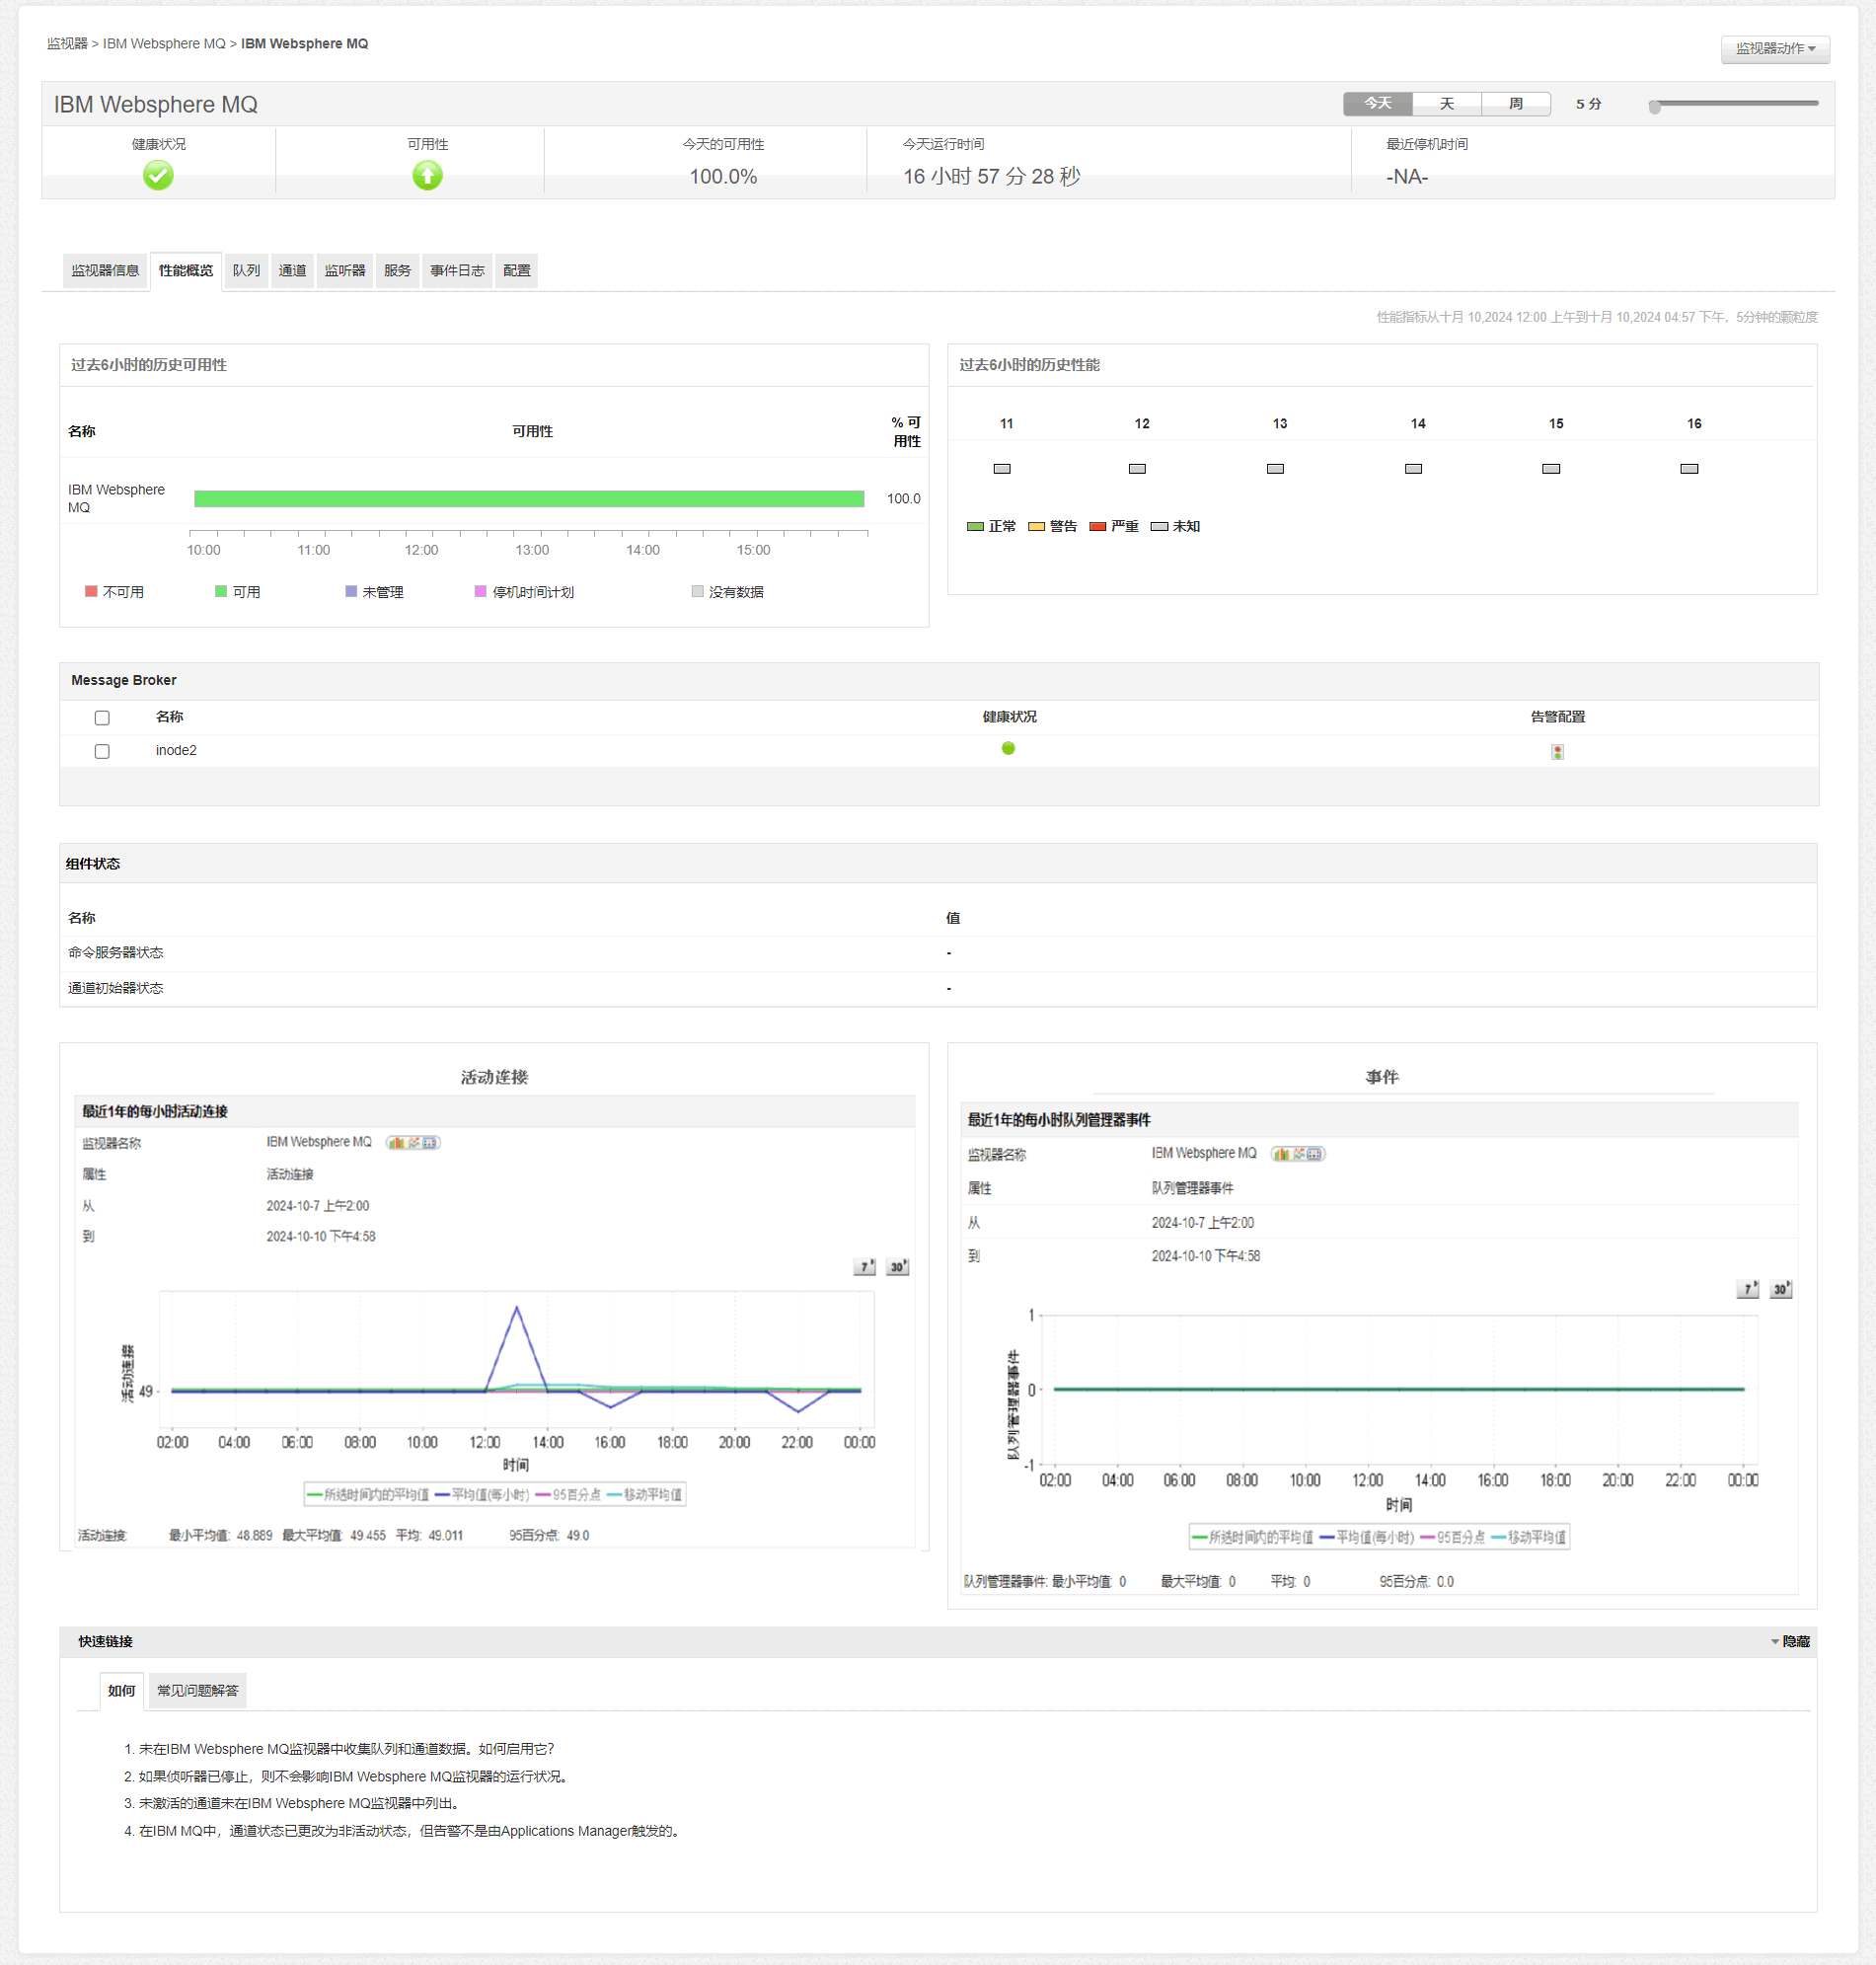Click the 队列管理器事件 chart area
Screen dimensions: 1876x1965
click(1399, 1390)
